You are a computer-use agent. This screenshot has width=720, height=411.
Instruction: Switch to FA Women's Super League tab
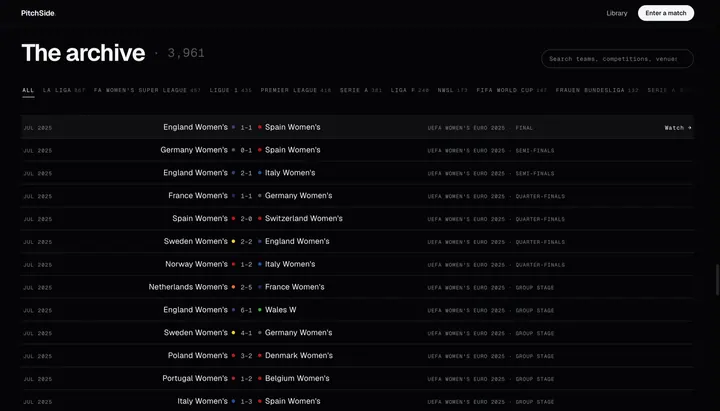[147, 90]
